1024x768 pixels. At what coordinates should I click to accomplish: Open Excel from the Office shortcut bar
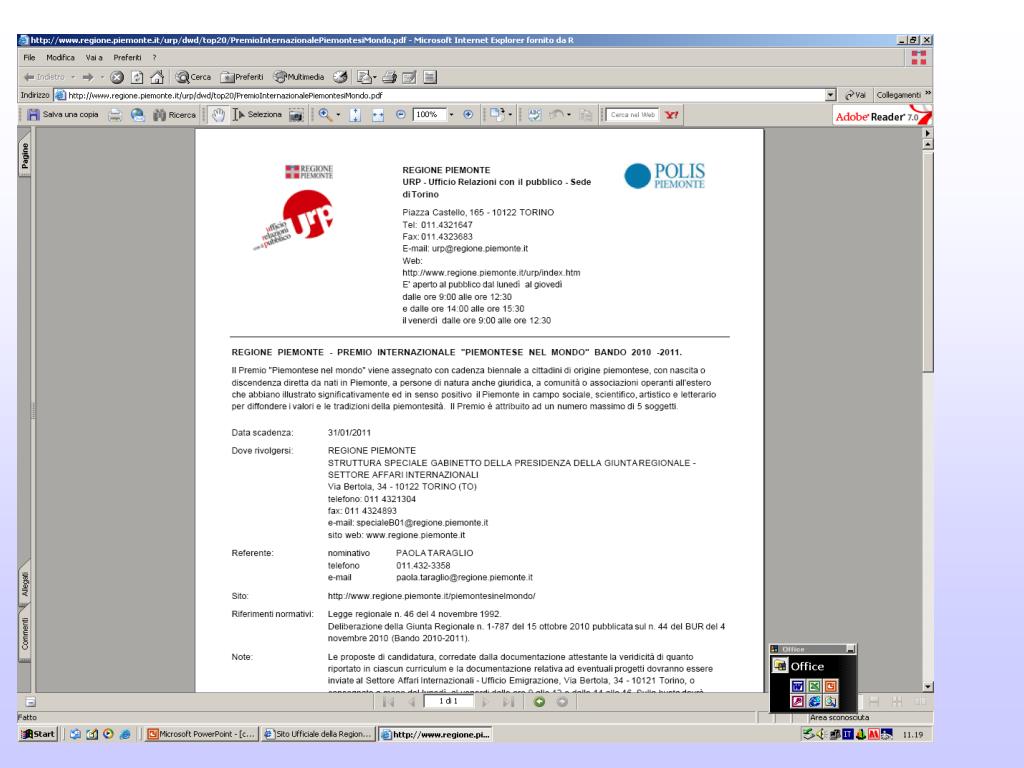[814, 686]
